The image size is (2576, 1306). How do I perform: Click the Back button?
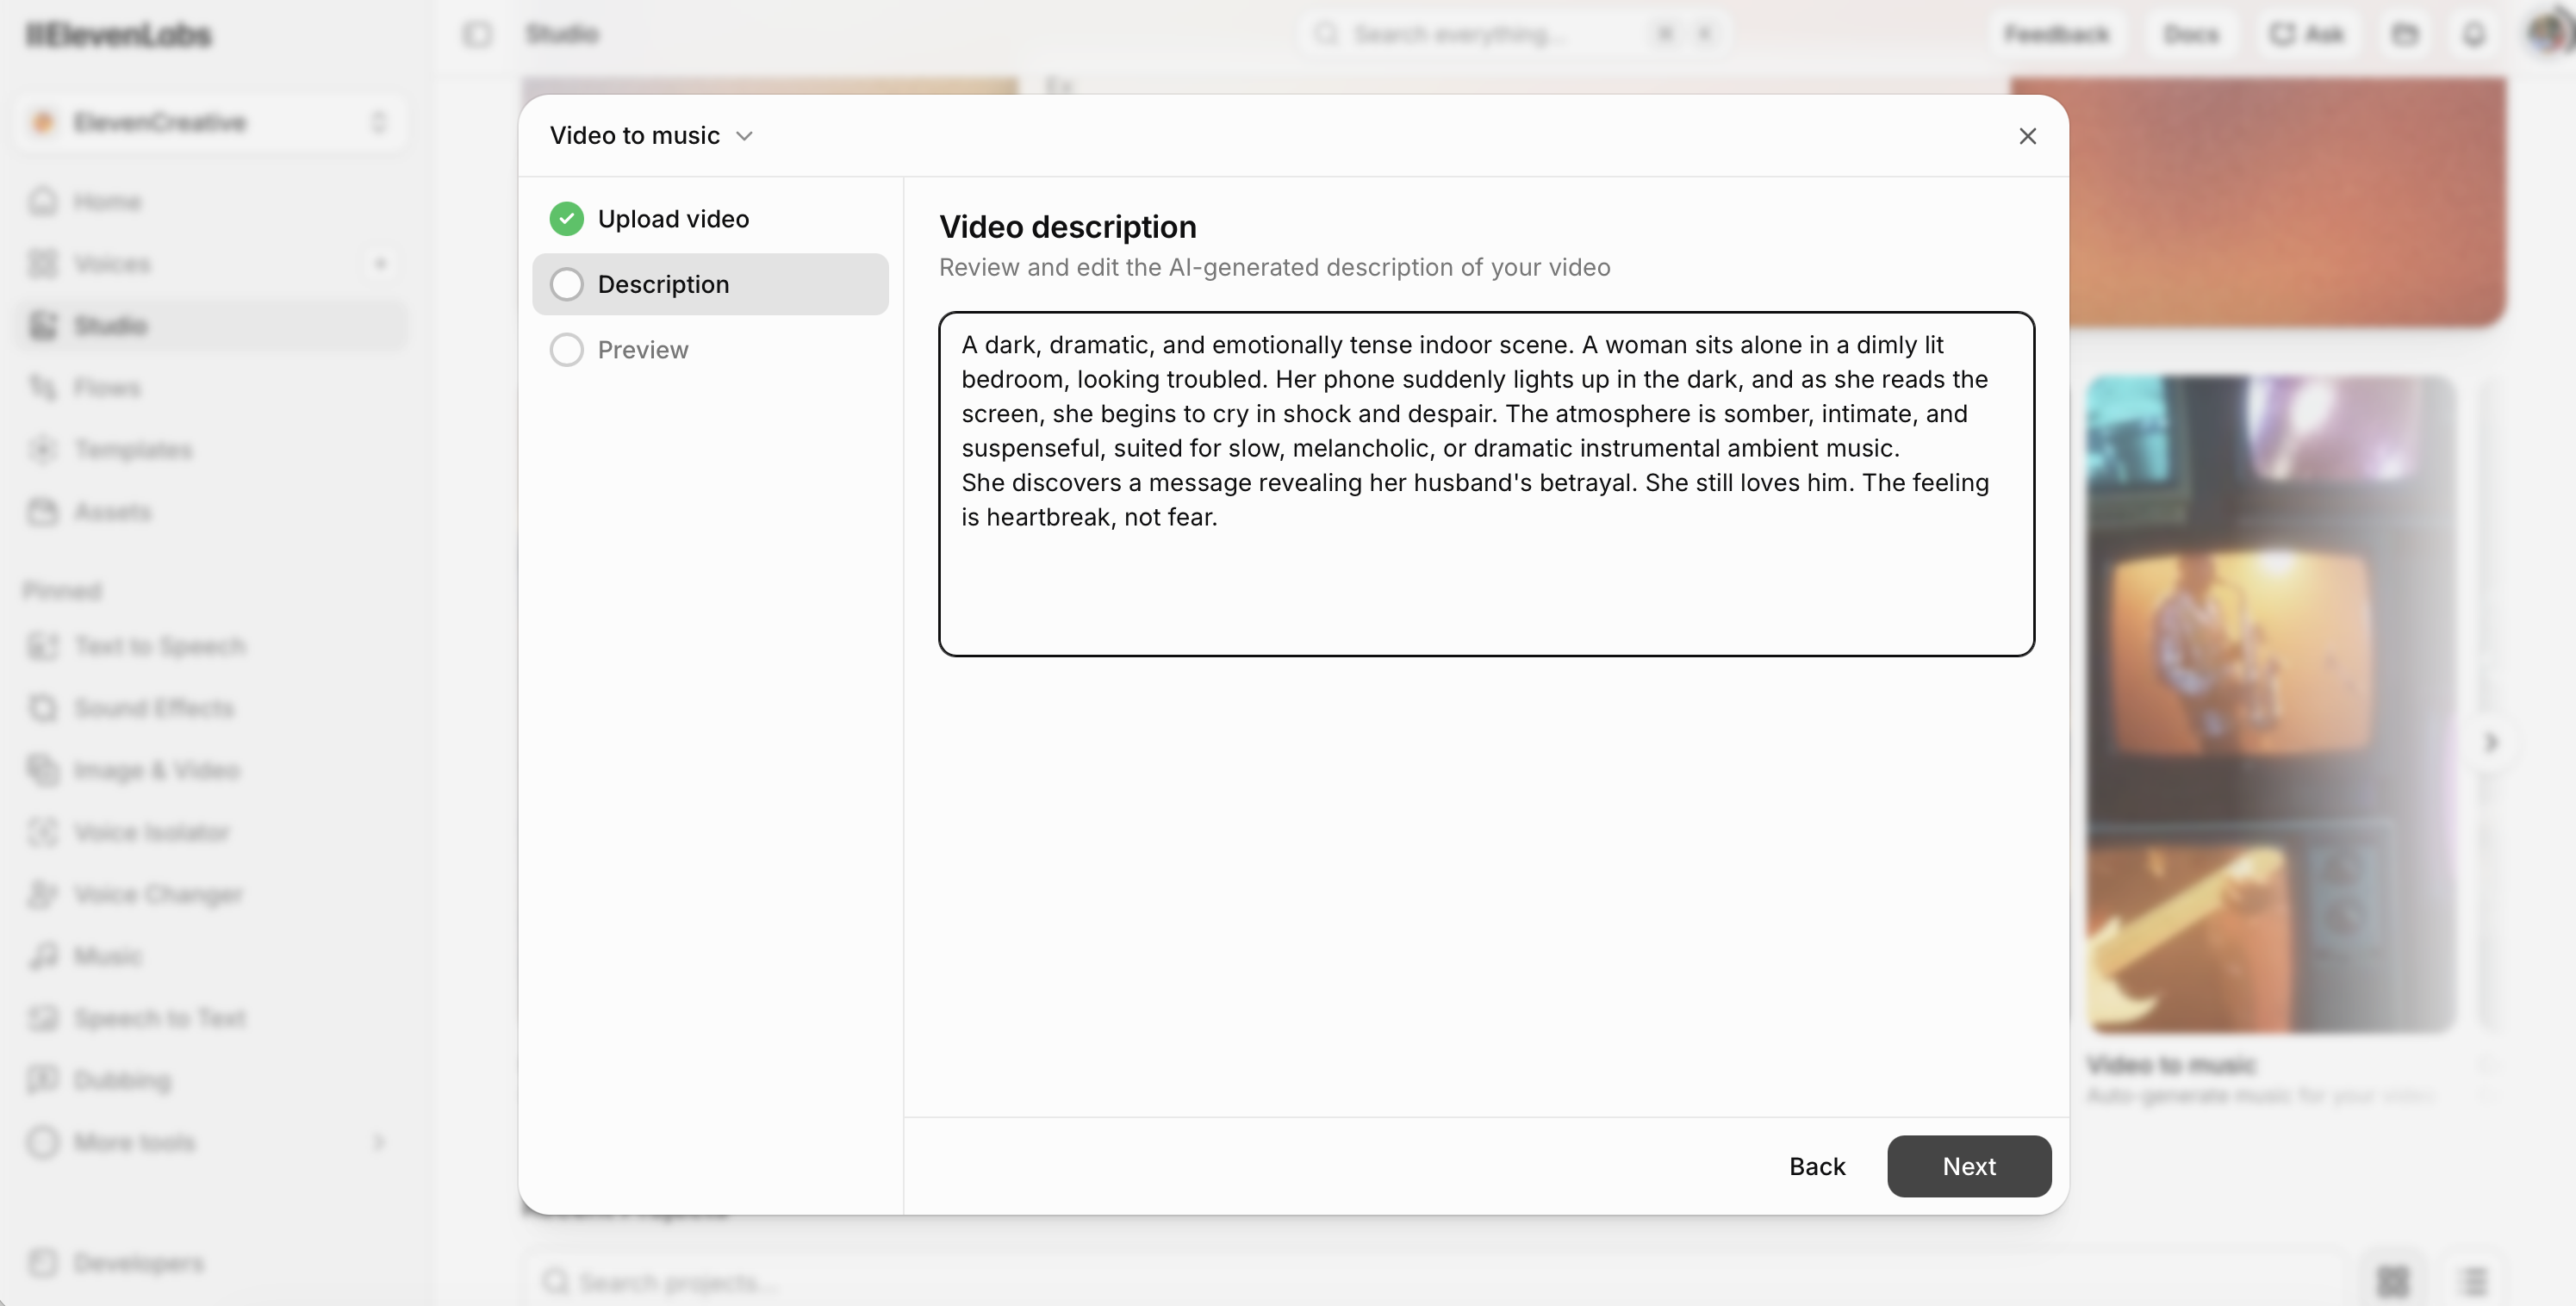pyautogui.click(x=1816, y=1166)
